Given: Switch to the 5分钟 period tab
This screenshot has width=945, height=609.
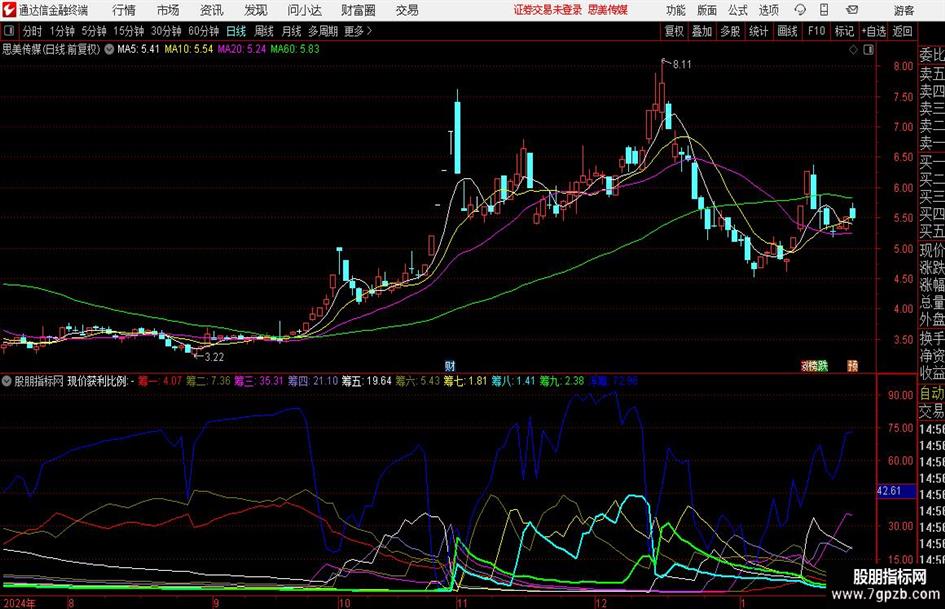Looking at the screenshot, I should (x=94, y=31).
